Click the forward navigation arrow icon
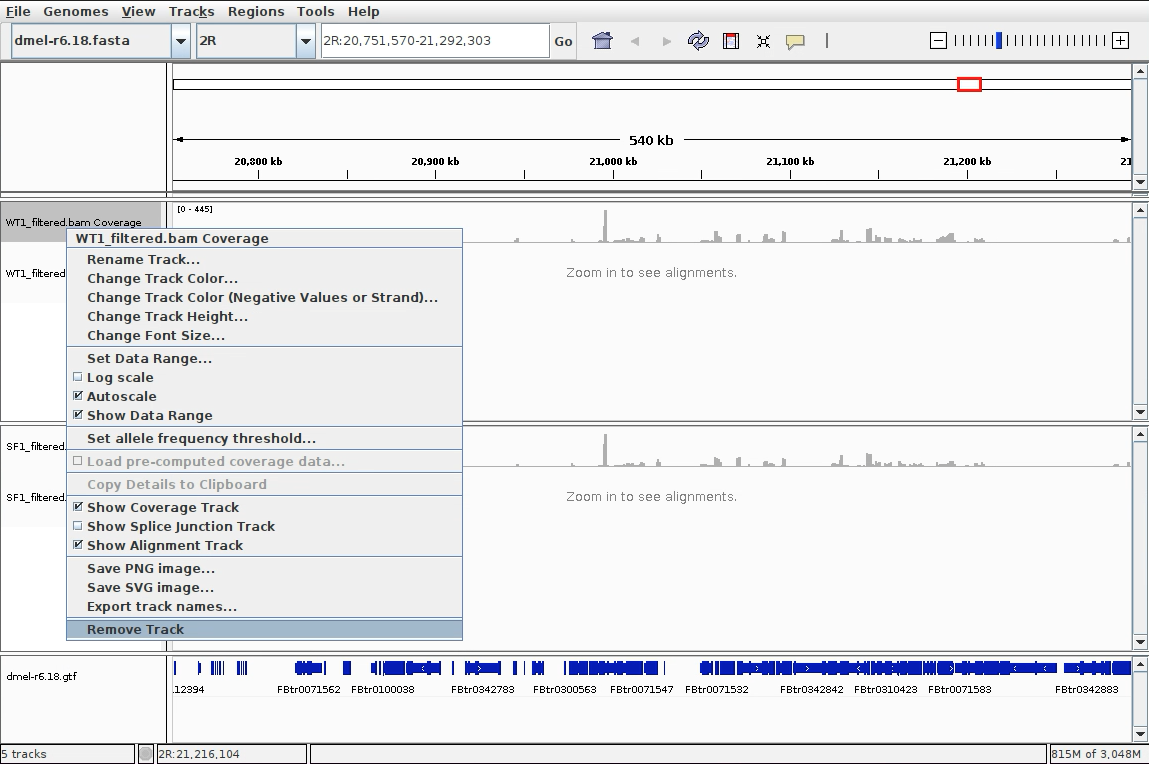The width and height of the screenshot is (1149, 764). pos(667,41)
